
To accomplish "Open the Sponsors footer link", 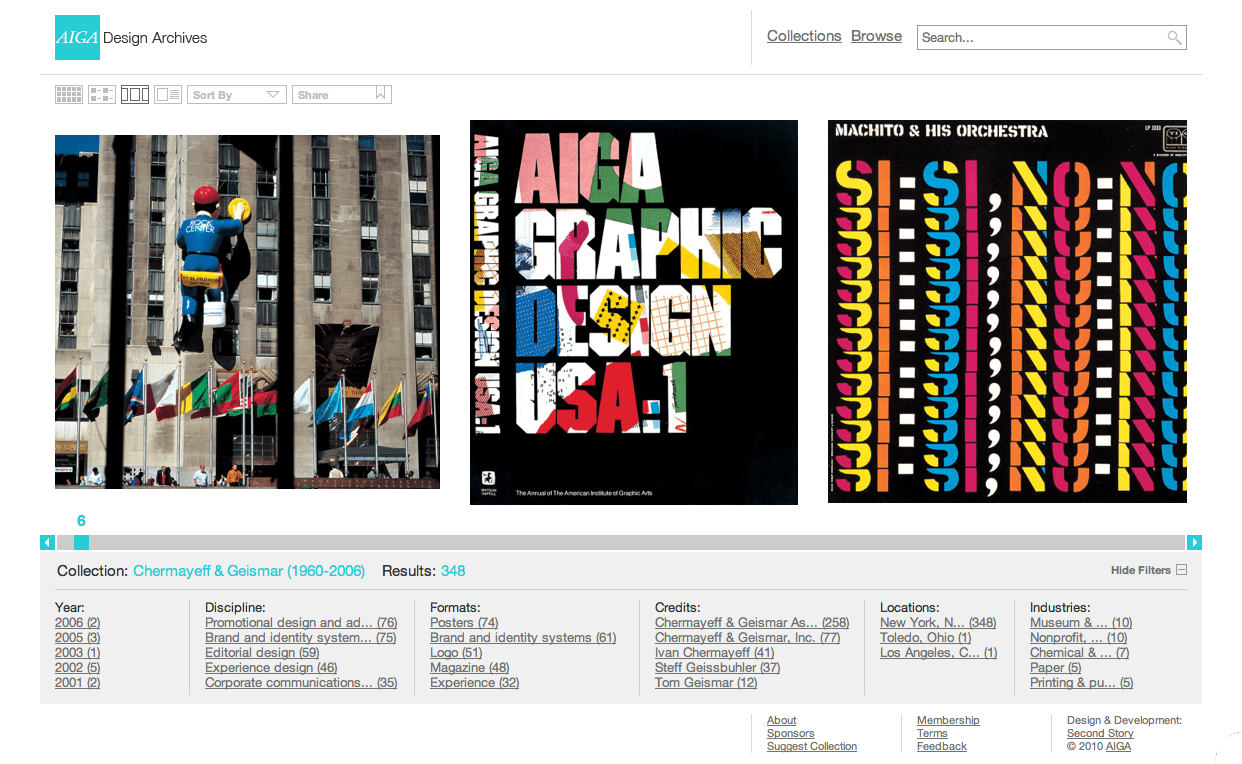I will pyautogui.click(x=791, y=733).
